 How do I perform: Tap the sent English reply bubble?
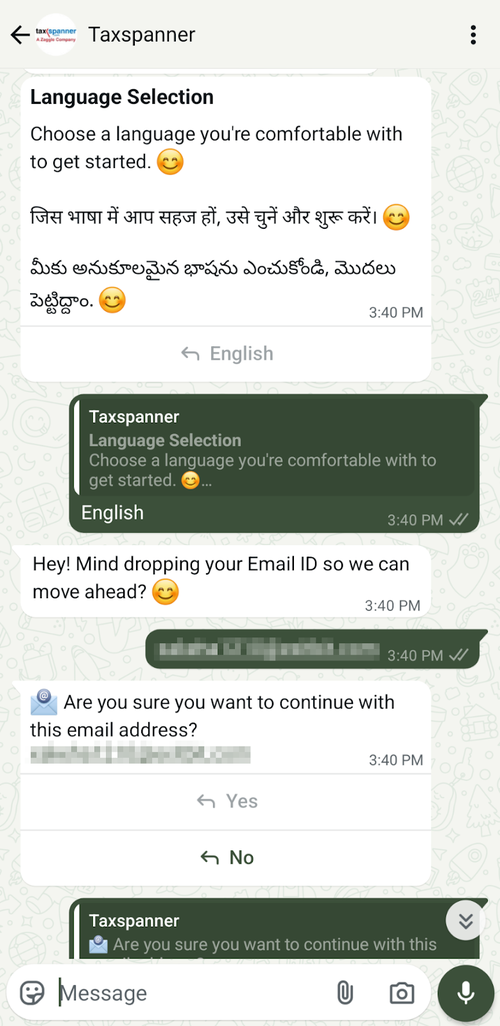point(274,463)
